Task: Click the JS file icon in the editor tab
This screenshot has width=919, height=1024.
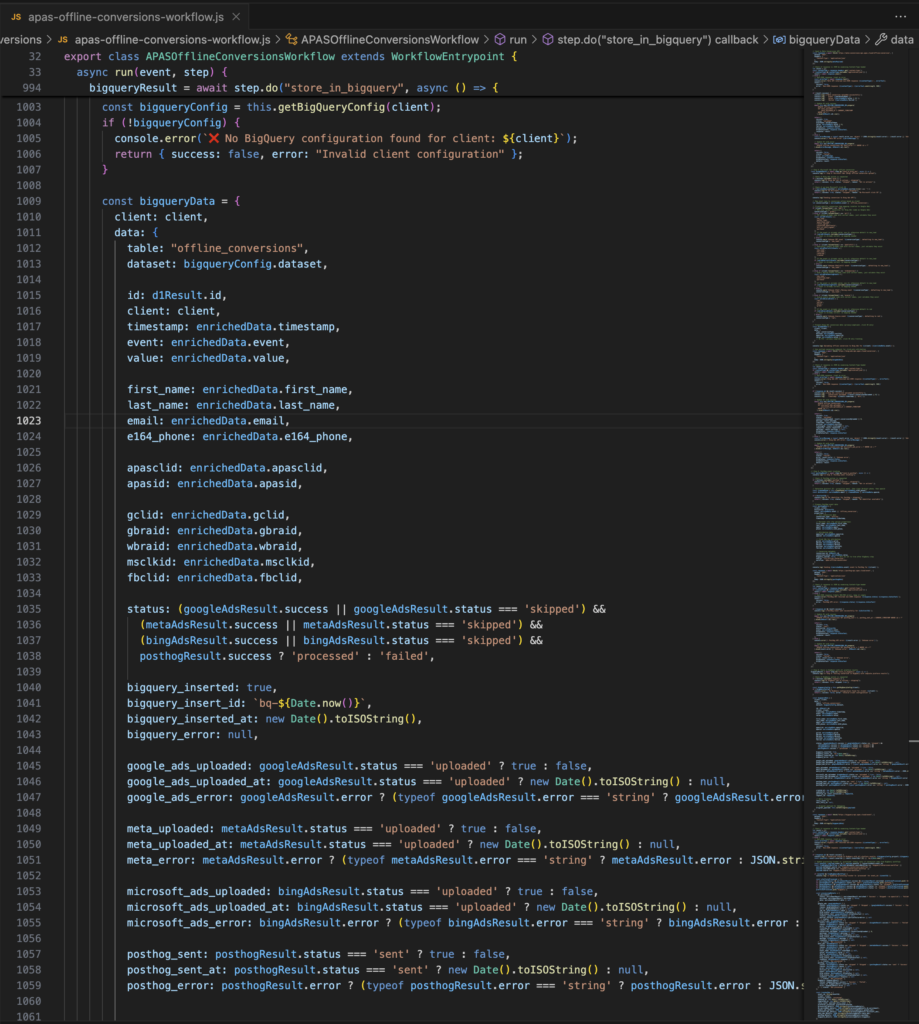Action: 16,17
